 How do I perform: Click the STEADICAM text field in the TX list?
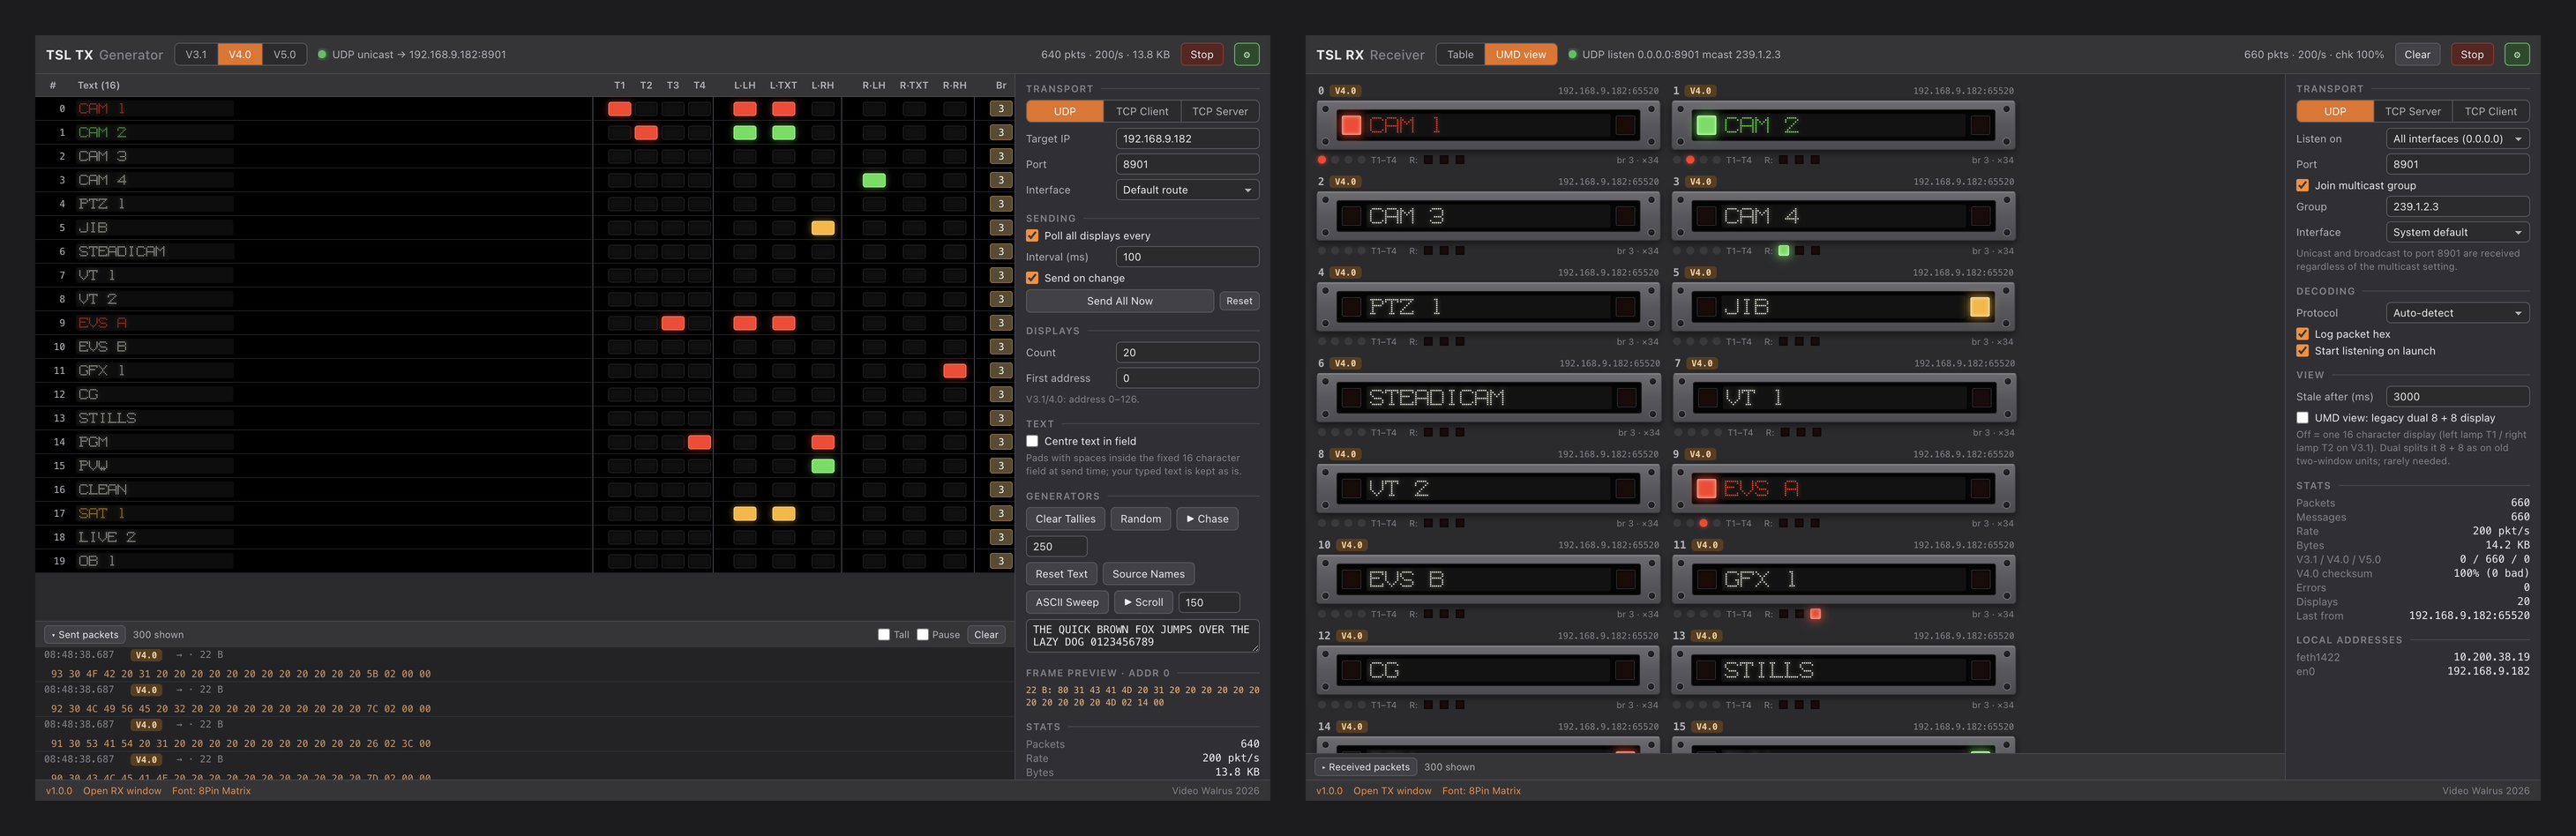[155, 252]
